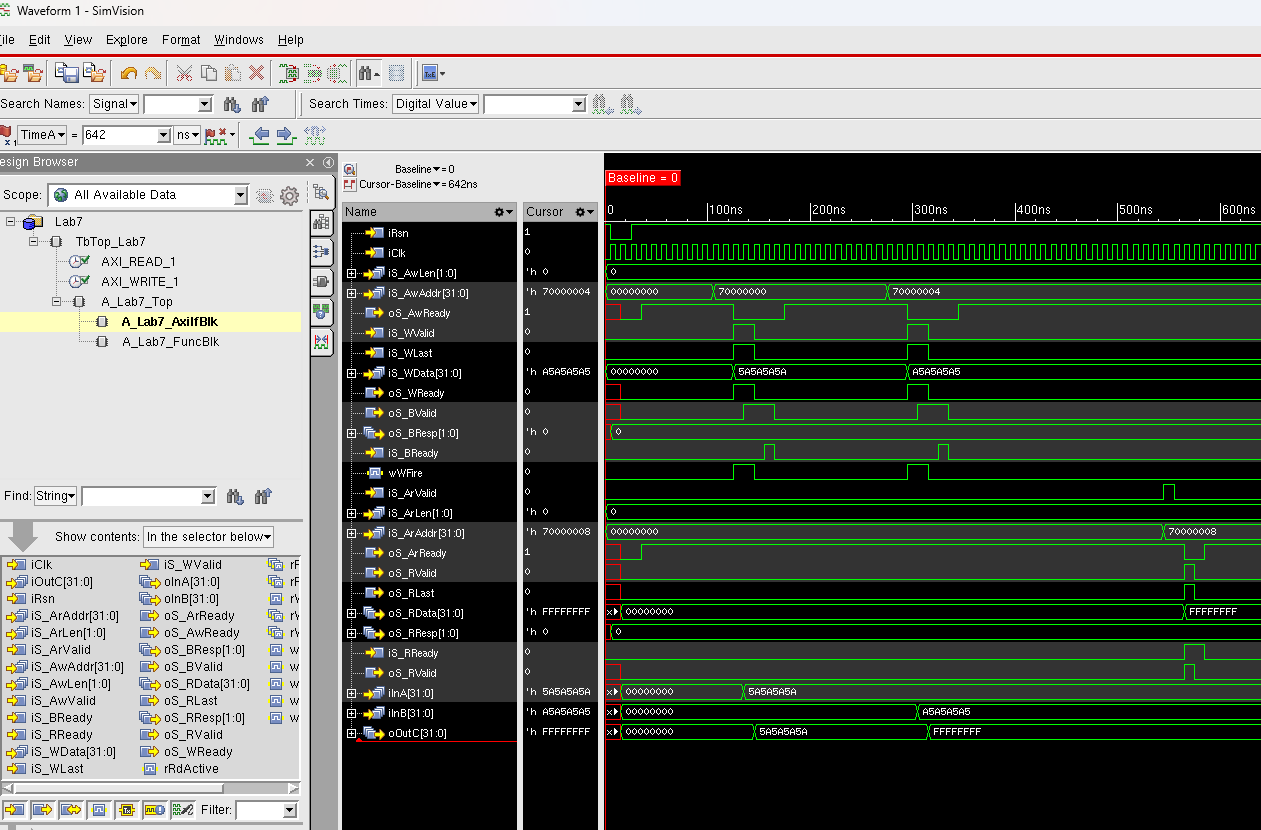Click the red X Delete icon

[257, 73]
